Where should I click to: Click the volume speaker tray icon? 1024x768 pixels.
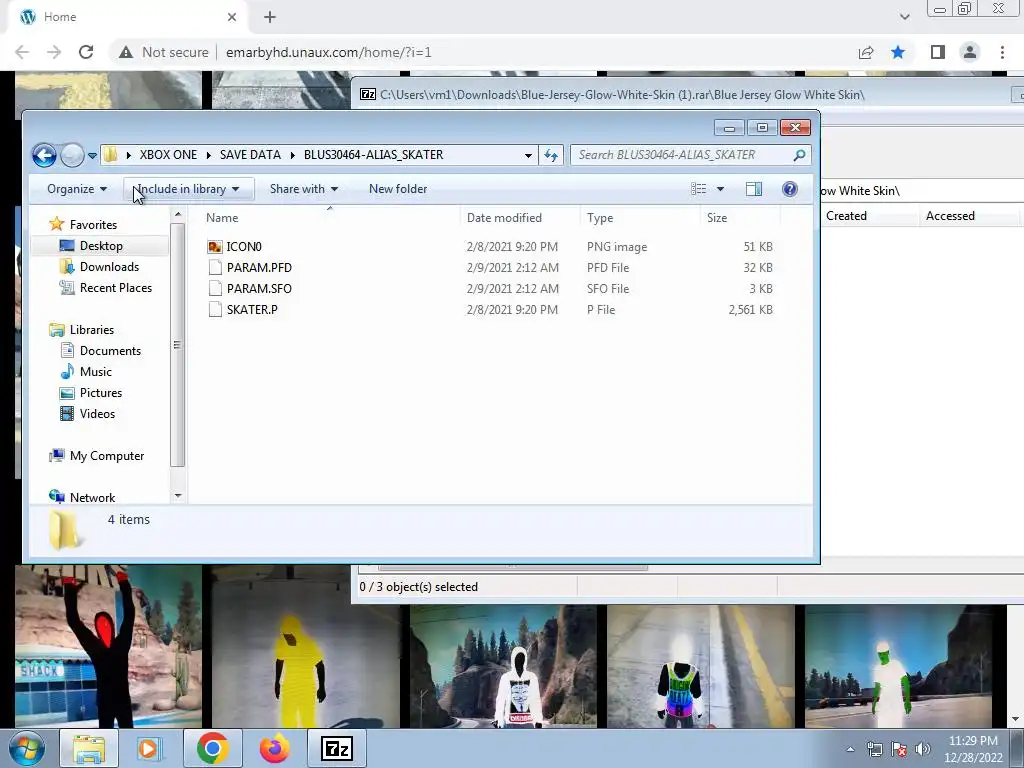pyautogui.click(x=923, y=749)
